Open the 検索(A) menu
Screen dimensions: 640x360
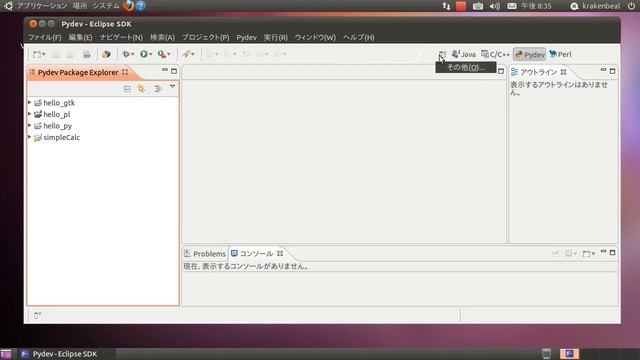coord(162,37)
